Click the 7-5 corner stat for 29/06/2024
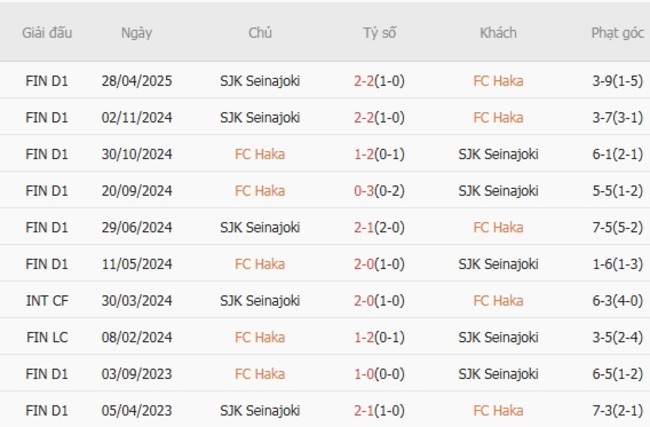 [617, 227]
